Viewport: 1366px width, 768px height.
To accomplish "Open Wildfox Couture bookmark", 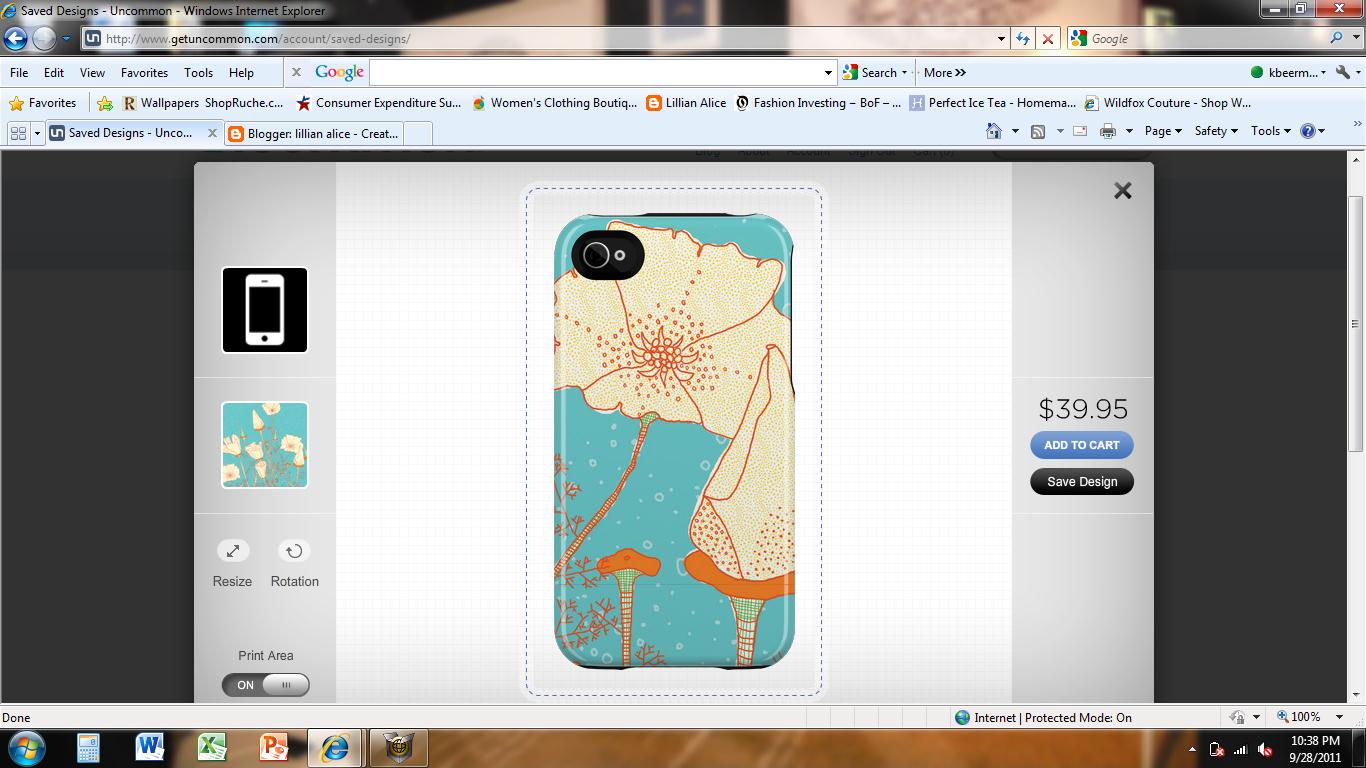I will point(1168,103).
